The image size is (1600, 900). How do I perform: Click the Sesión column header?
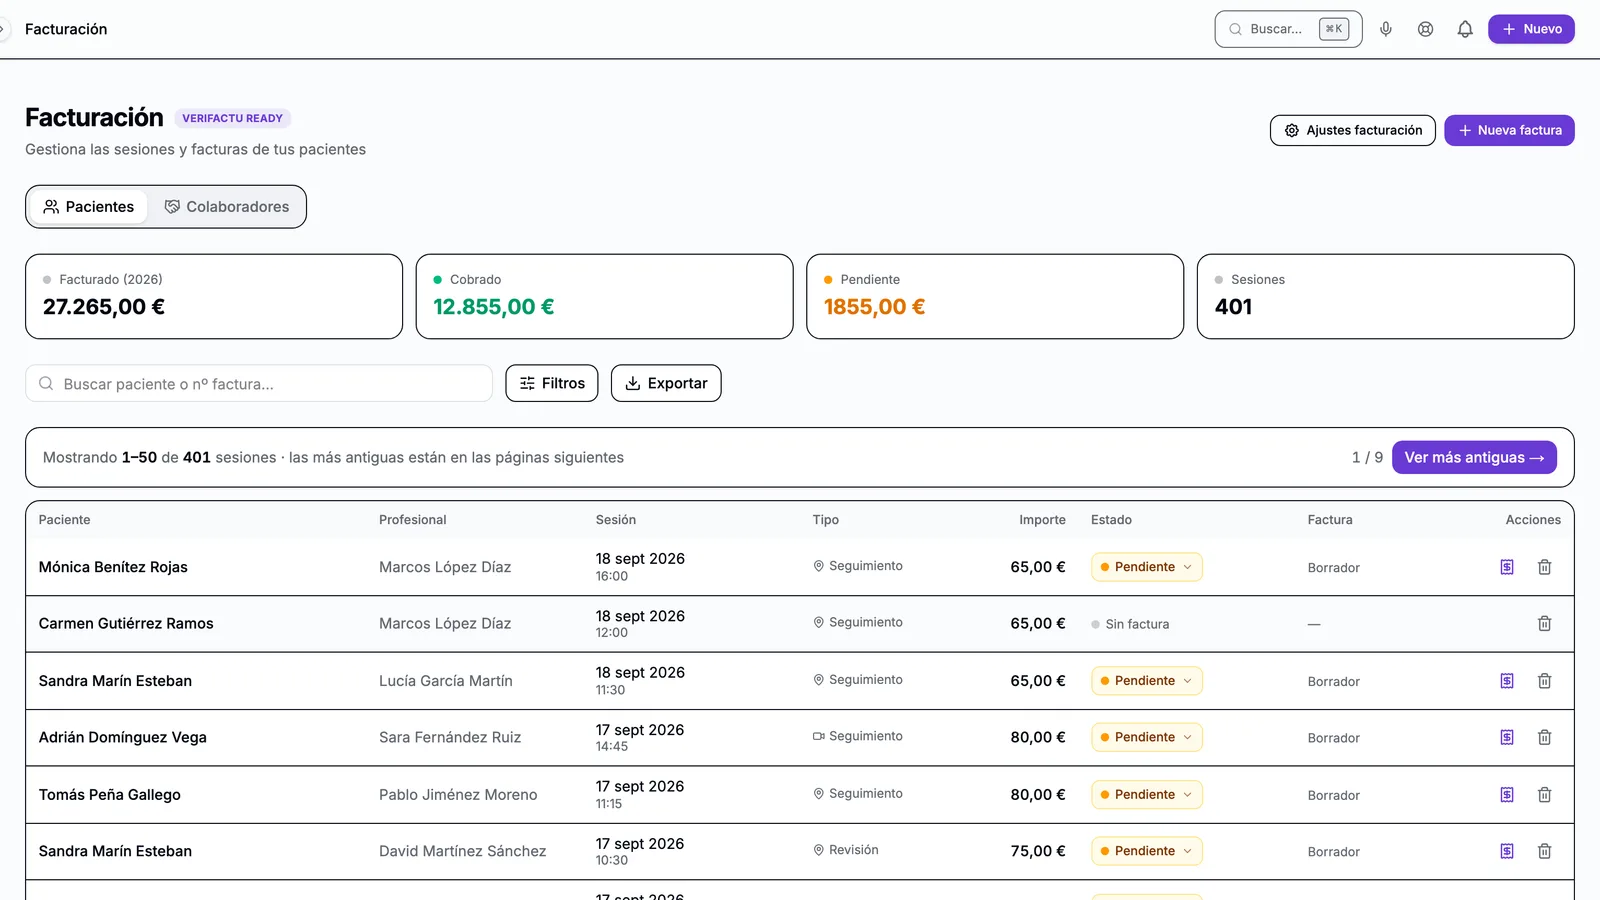click(x=616, y=520)
